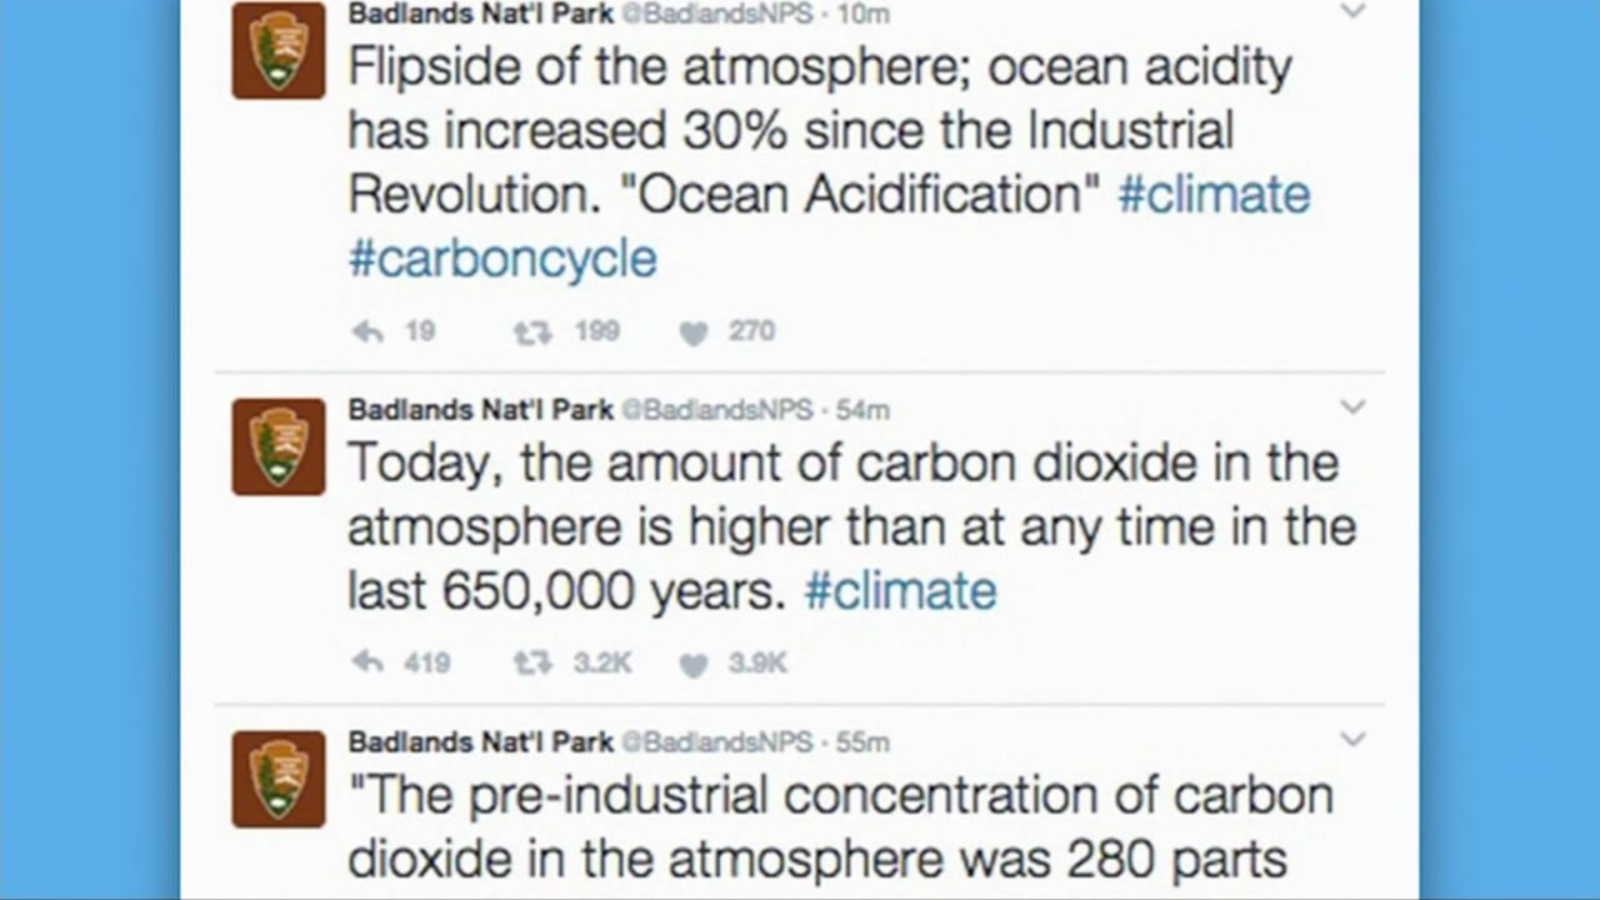Reply to the ocean acidity tweet
1600x900 pixels.
pyautogui.click(x=368, y=332)
